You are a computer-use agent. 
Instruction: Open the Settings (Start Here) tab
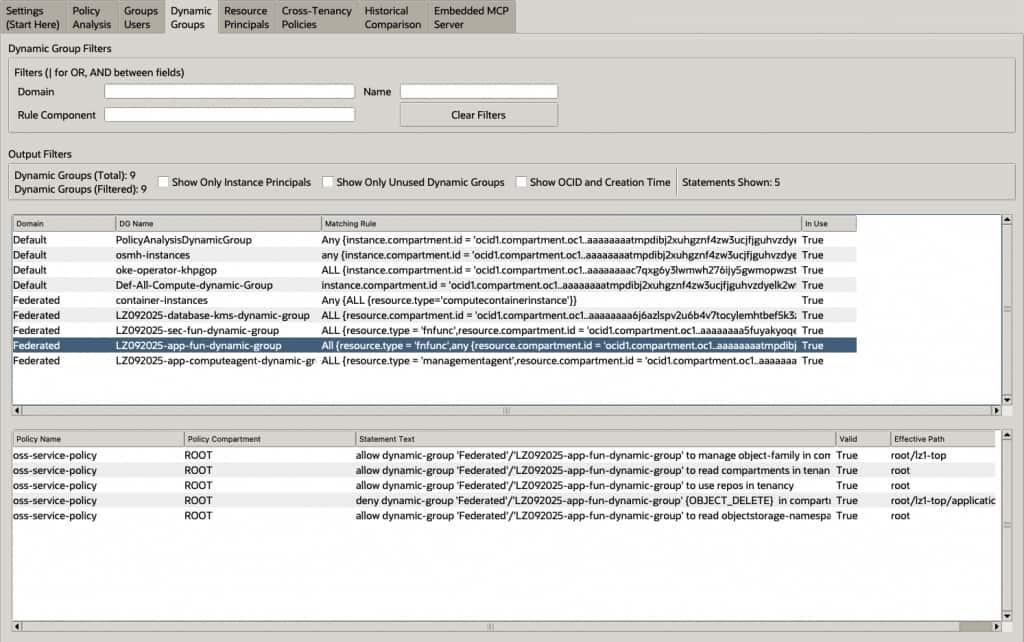[33, 18]
